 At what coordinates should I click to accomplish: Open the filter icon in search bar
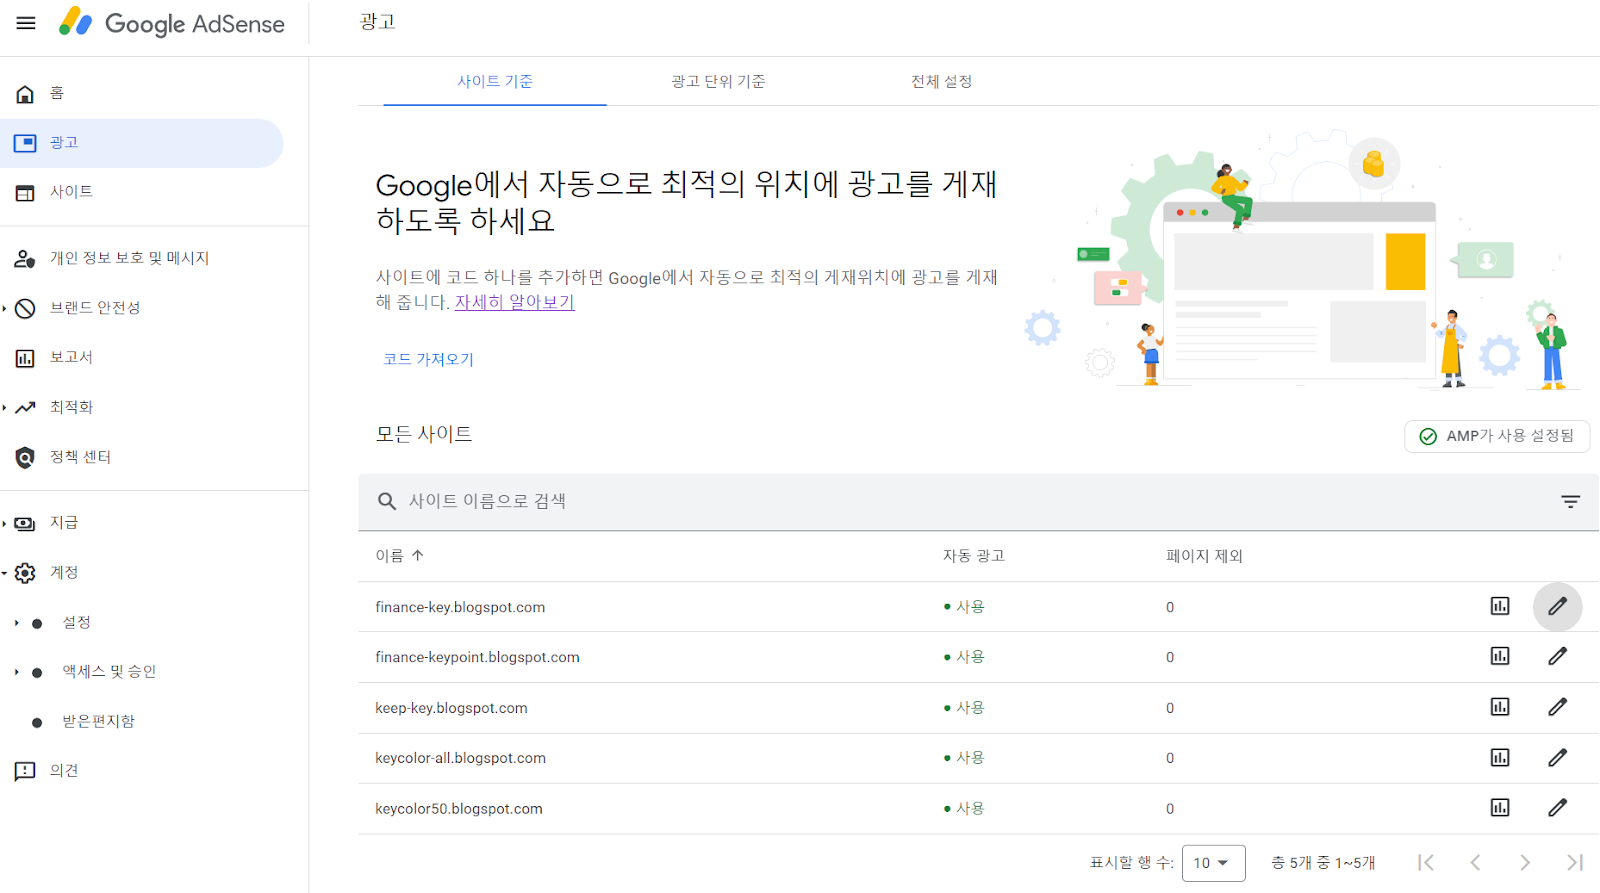tap(1571, 501)
